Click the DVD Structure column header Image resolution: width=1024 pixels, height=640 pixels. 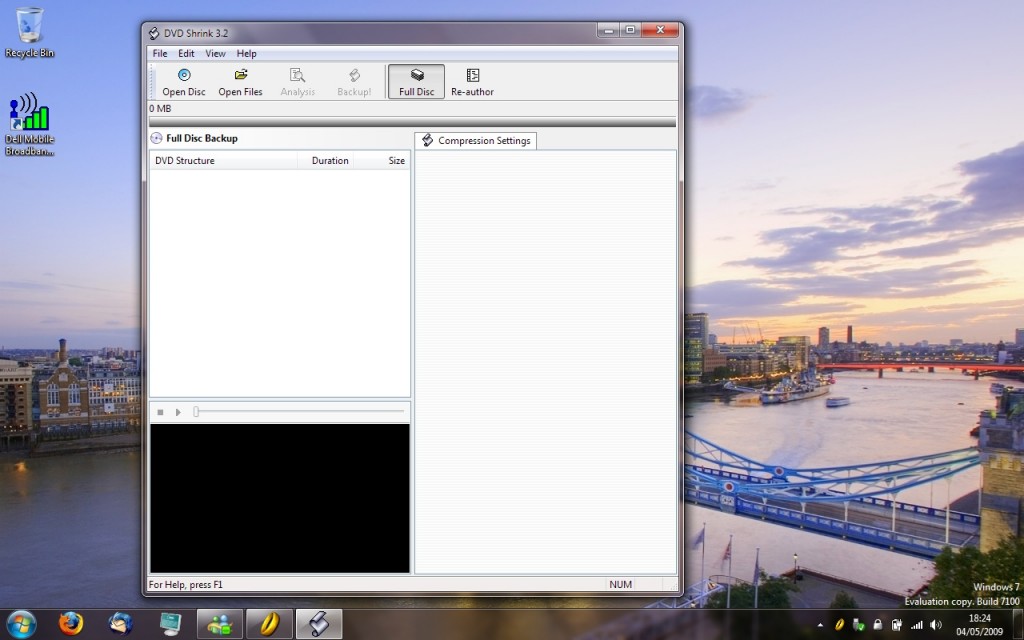point(223,161)
